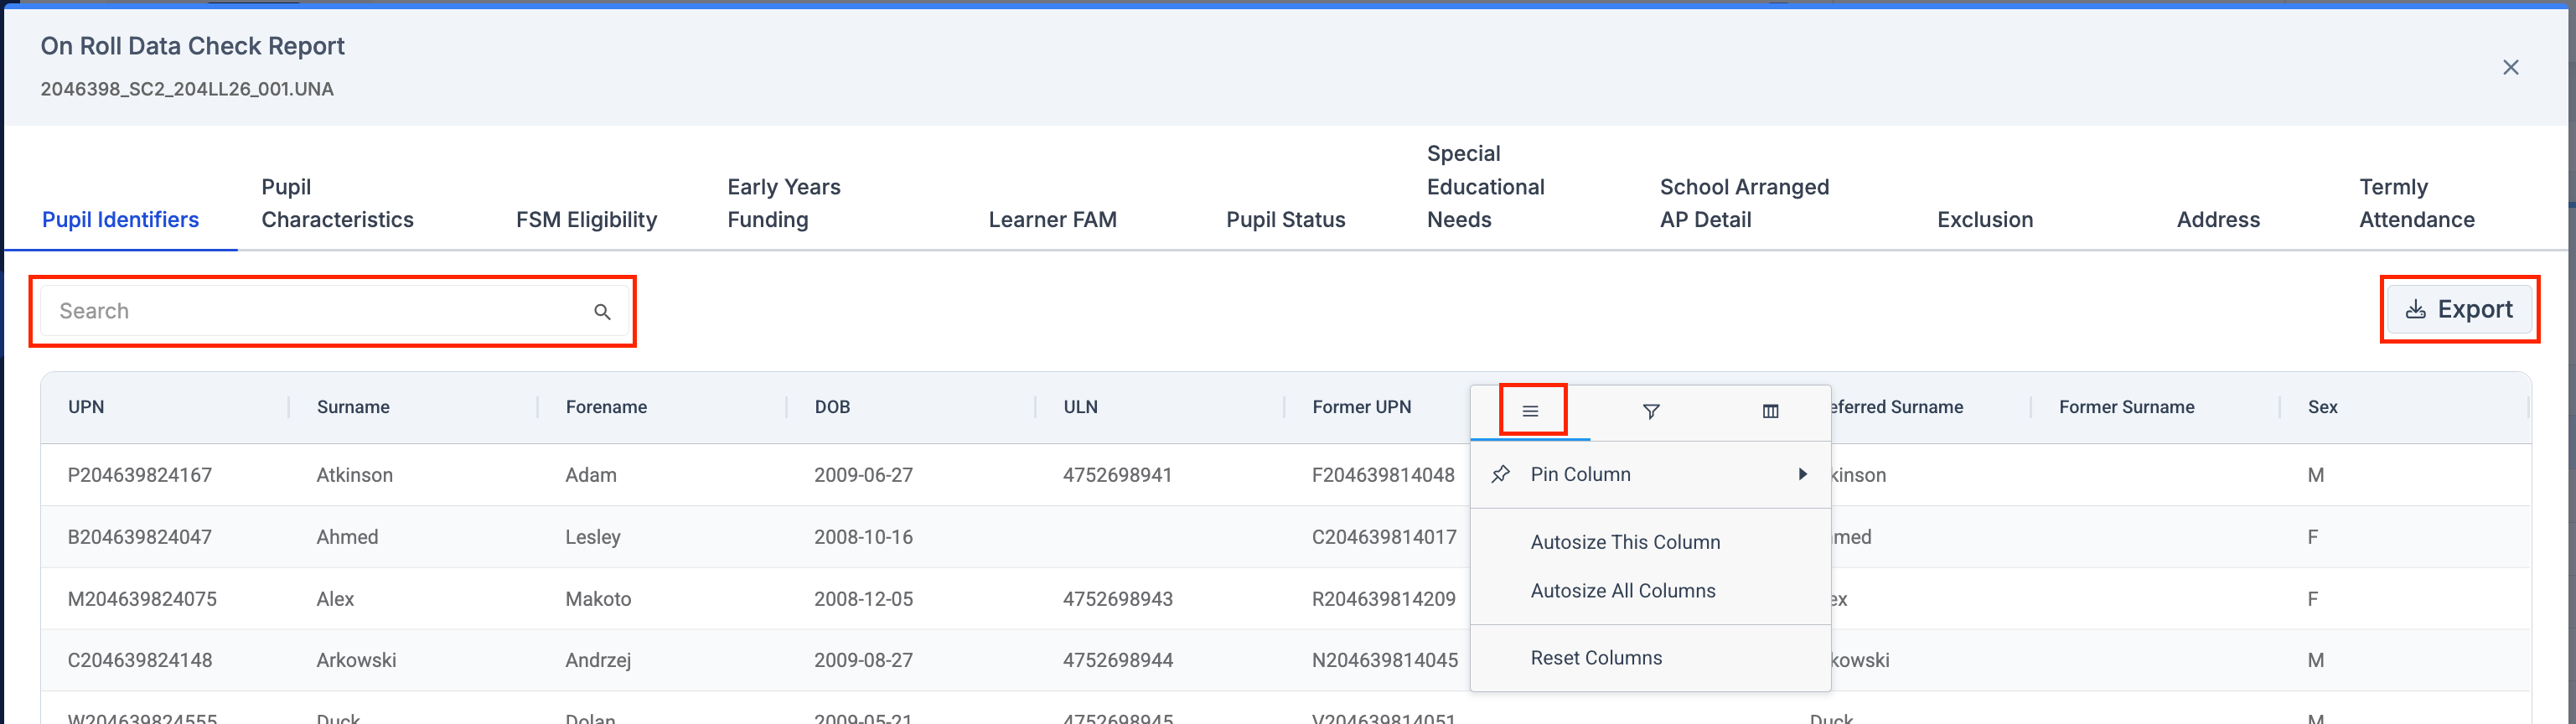Show the Termly Attendance tab
This screenshot has height=724, width=2576.
coord(2416,203)
